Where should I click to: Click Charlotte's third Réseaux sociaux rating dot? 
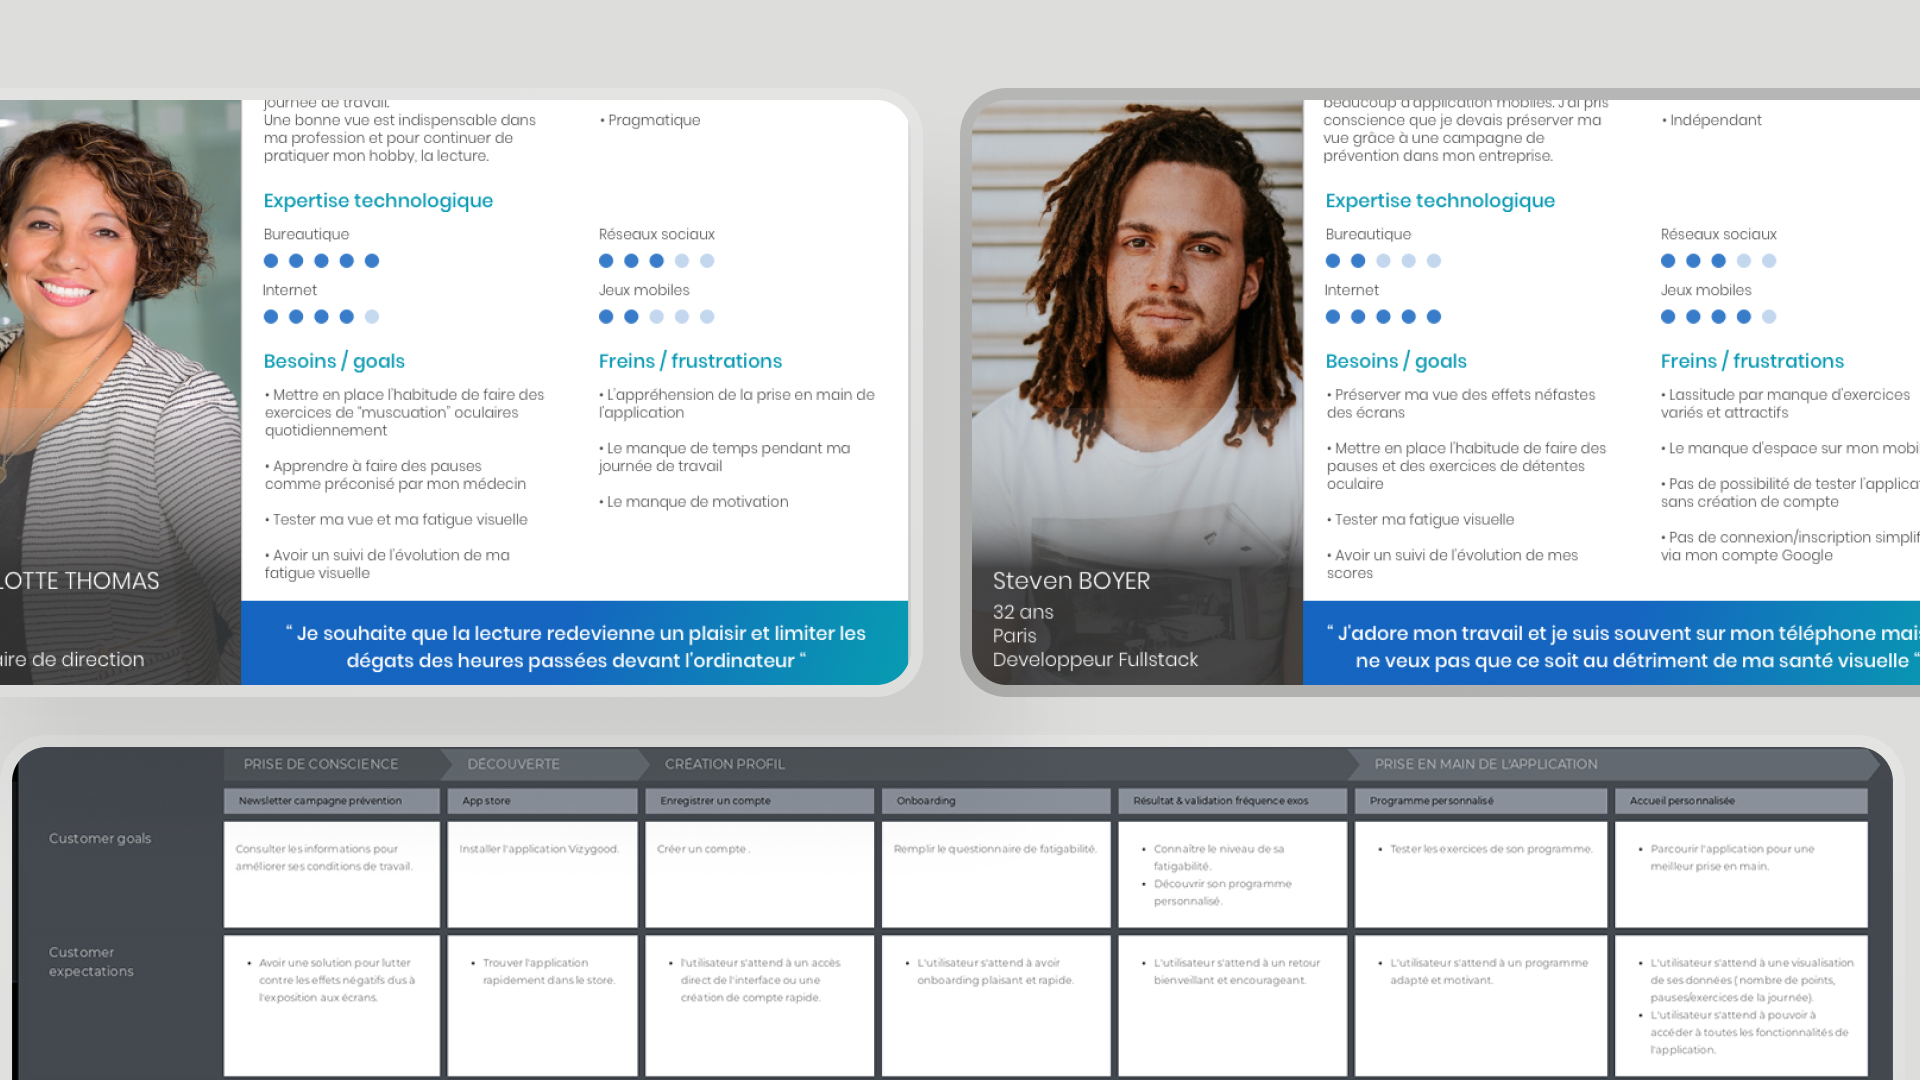657,261
